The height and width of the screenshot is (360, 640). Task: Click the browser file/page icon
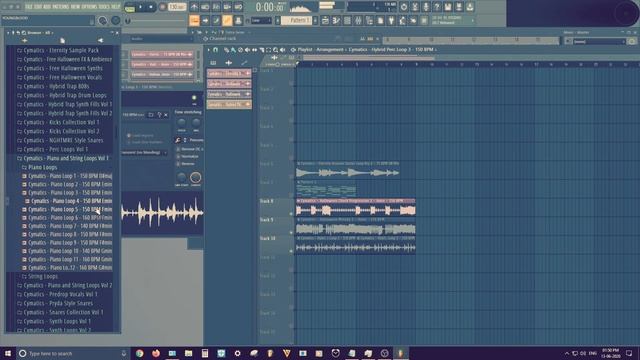[62, 40]
